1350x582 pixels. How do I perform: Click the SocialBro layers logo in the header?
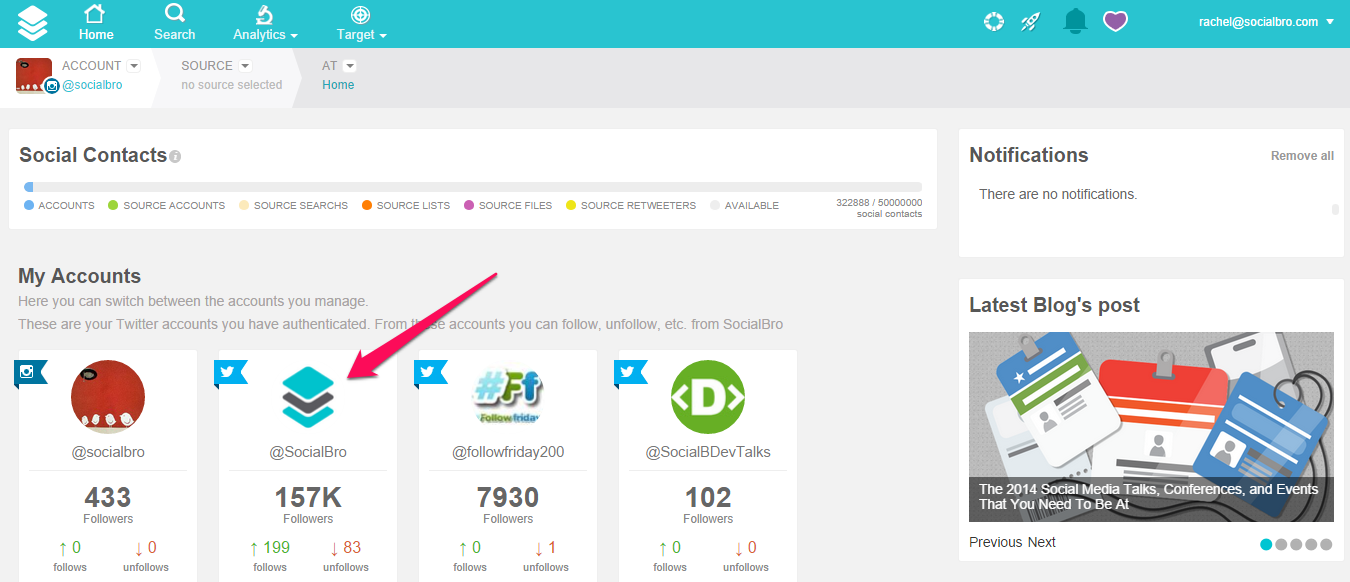pos(33,23)
